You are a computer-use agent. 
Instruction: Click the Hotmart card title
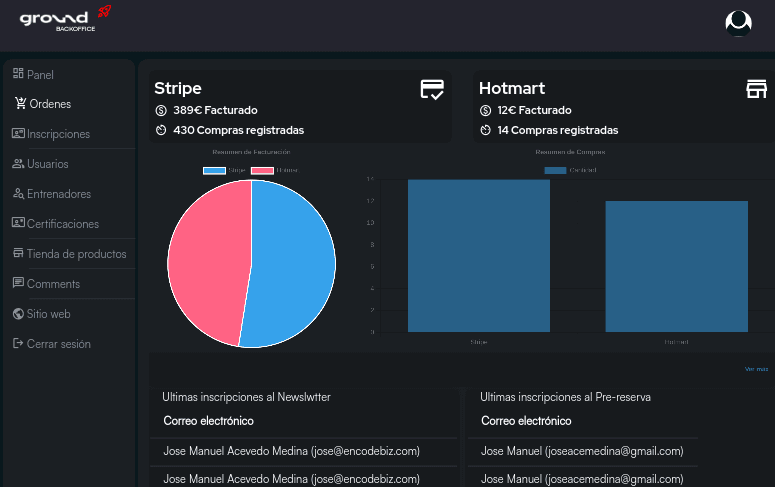click(512, 89)
